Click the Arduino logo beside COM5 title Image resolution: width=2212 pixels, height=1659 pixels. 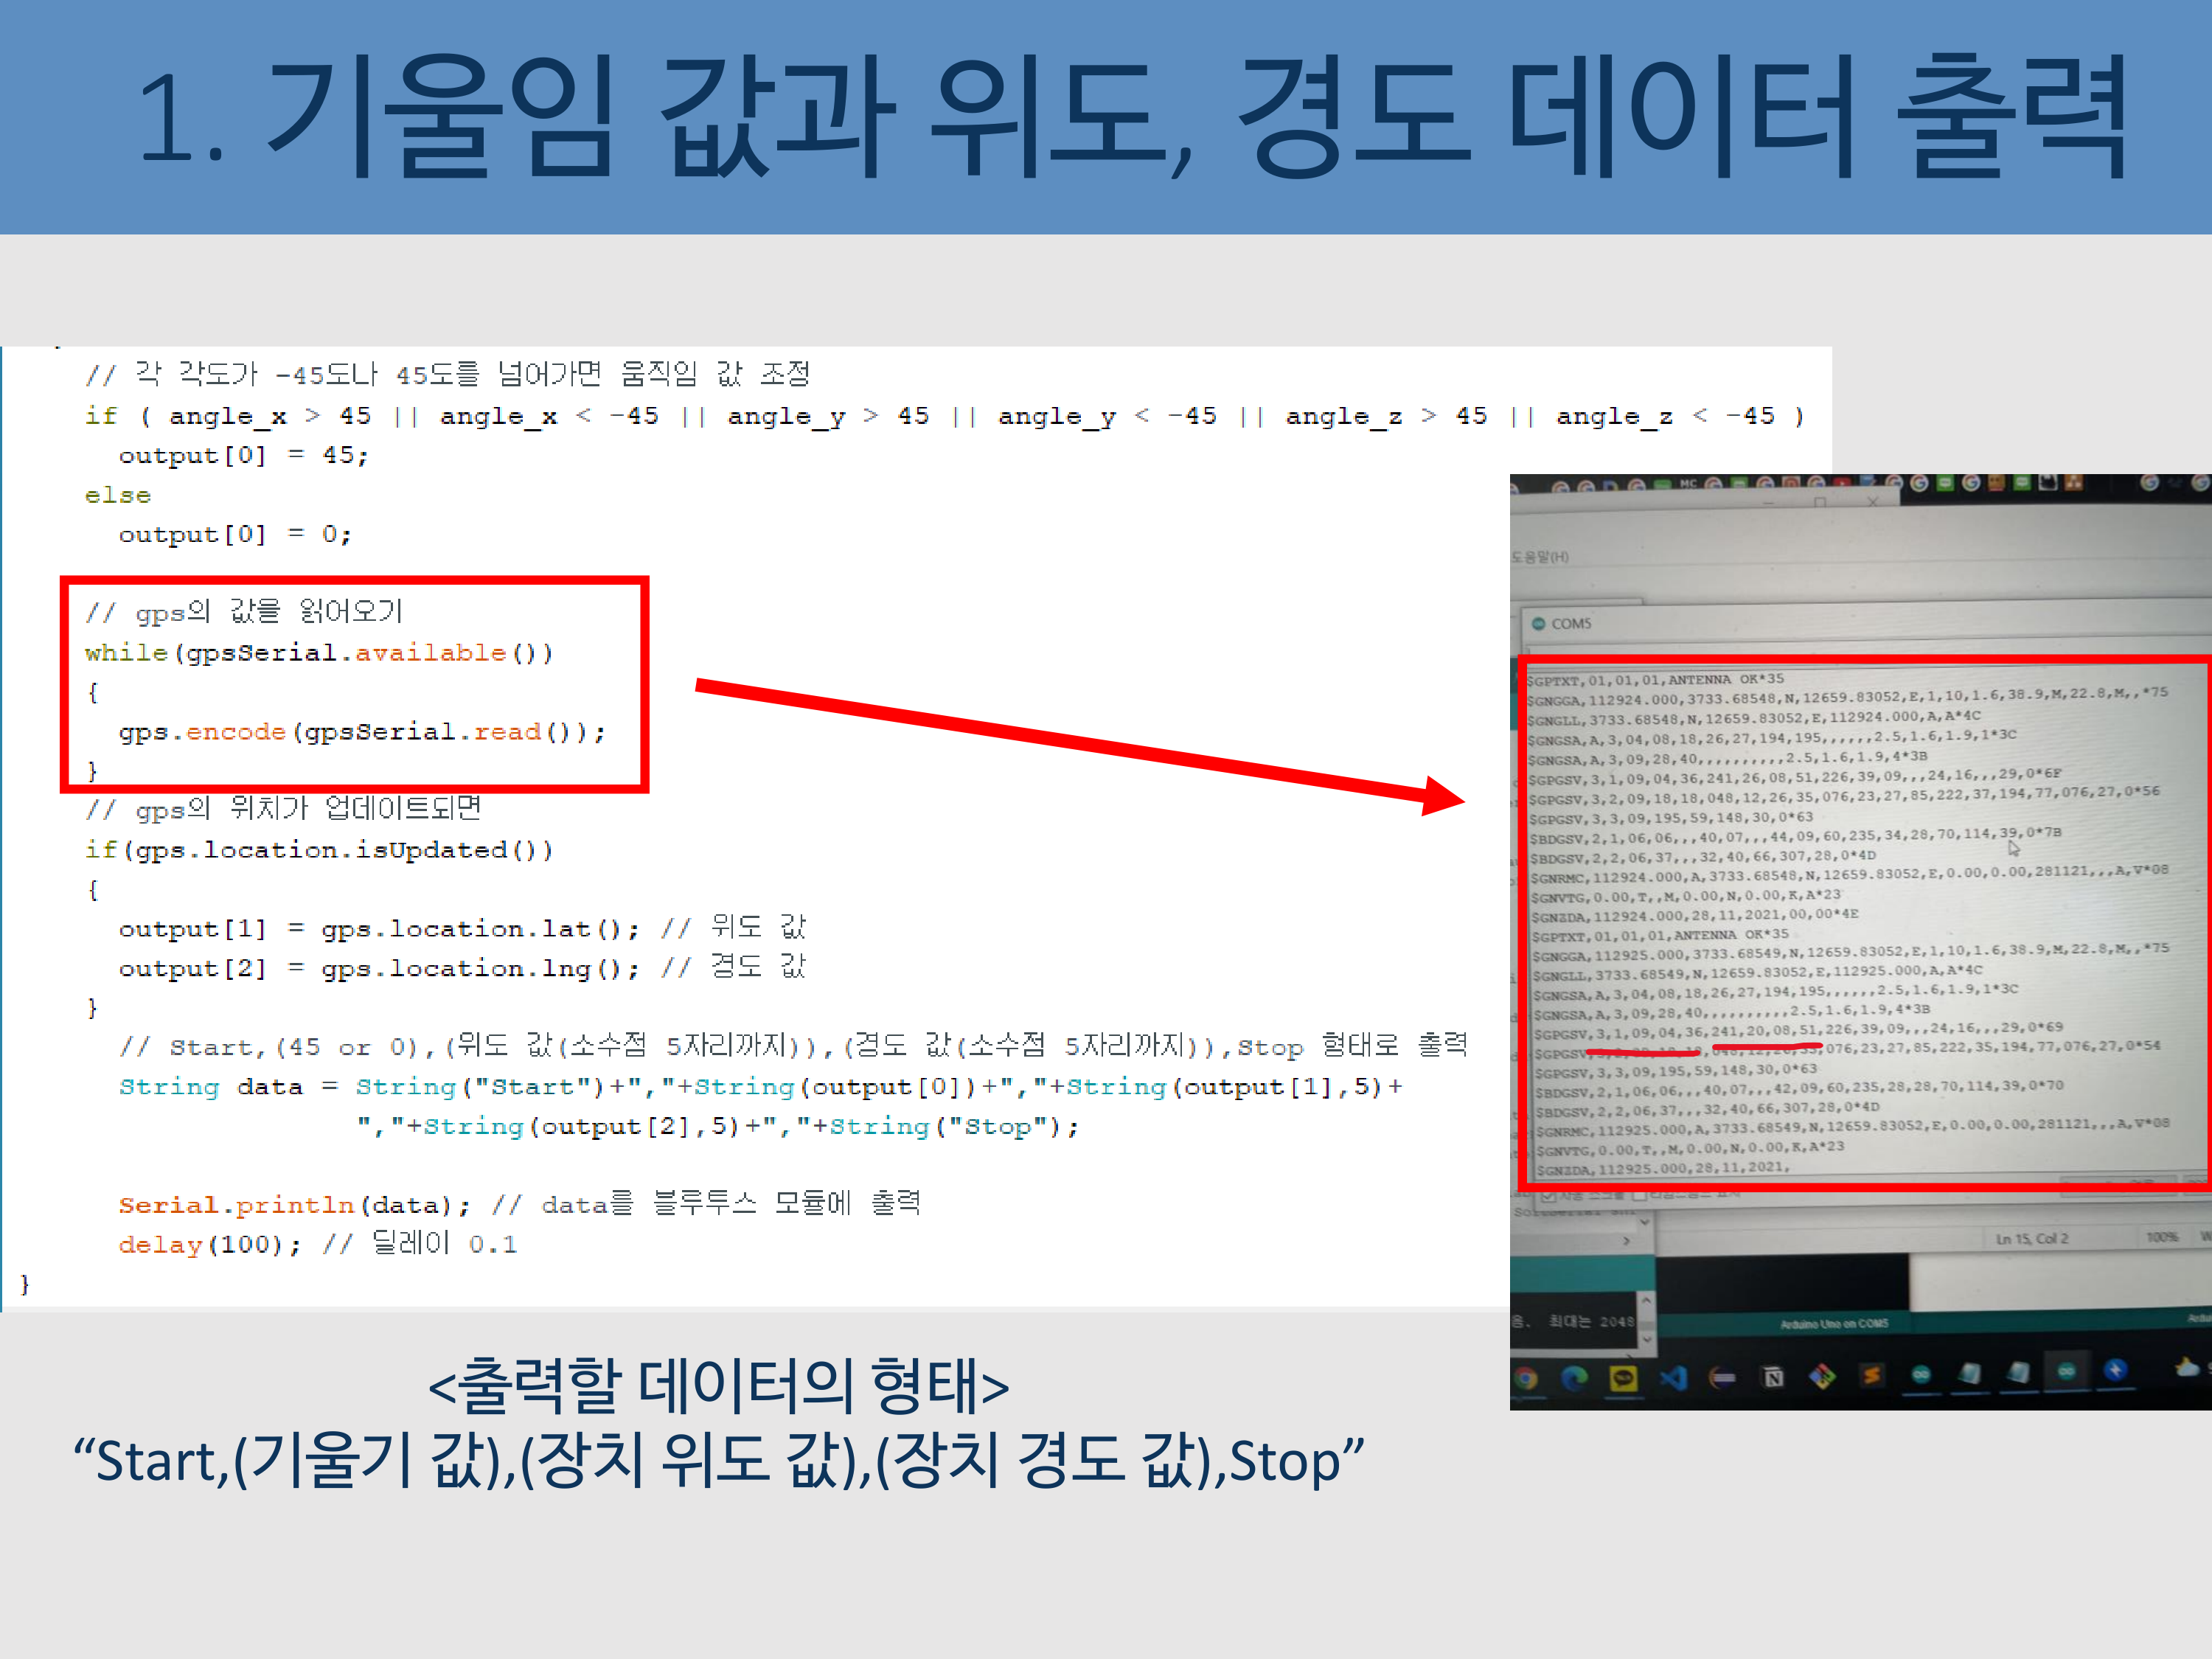(x=1539, y=623)
